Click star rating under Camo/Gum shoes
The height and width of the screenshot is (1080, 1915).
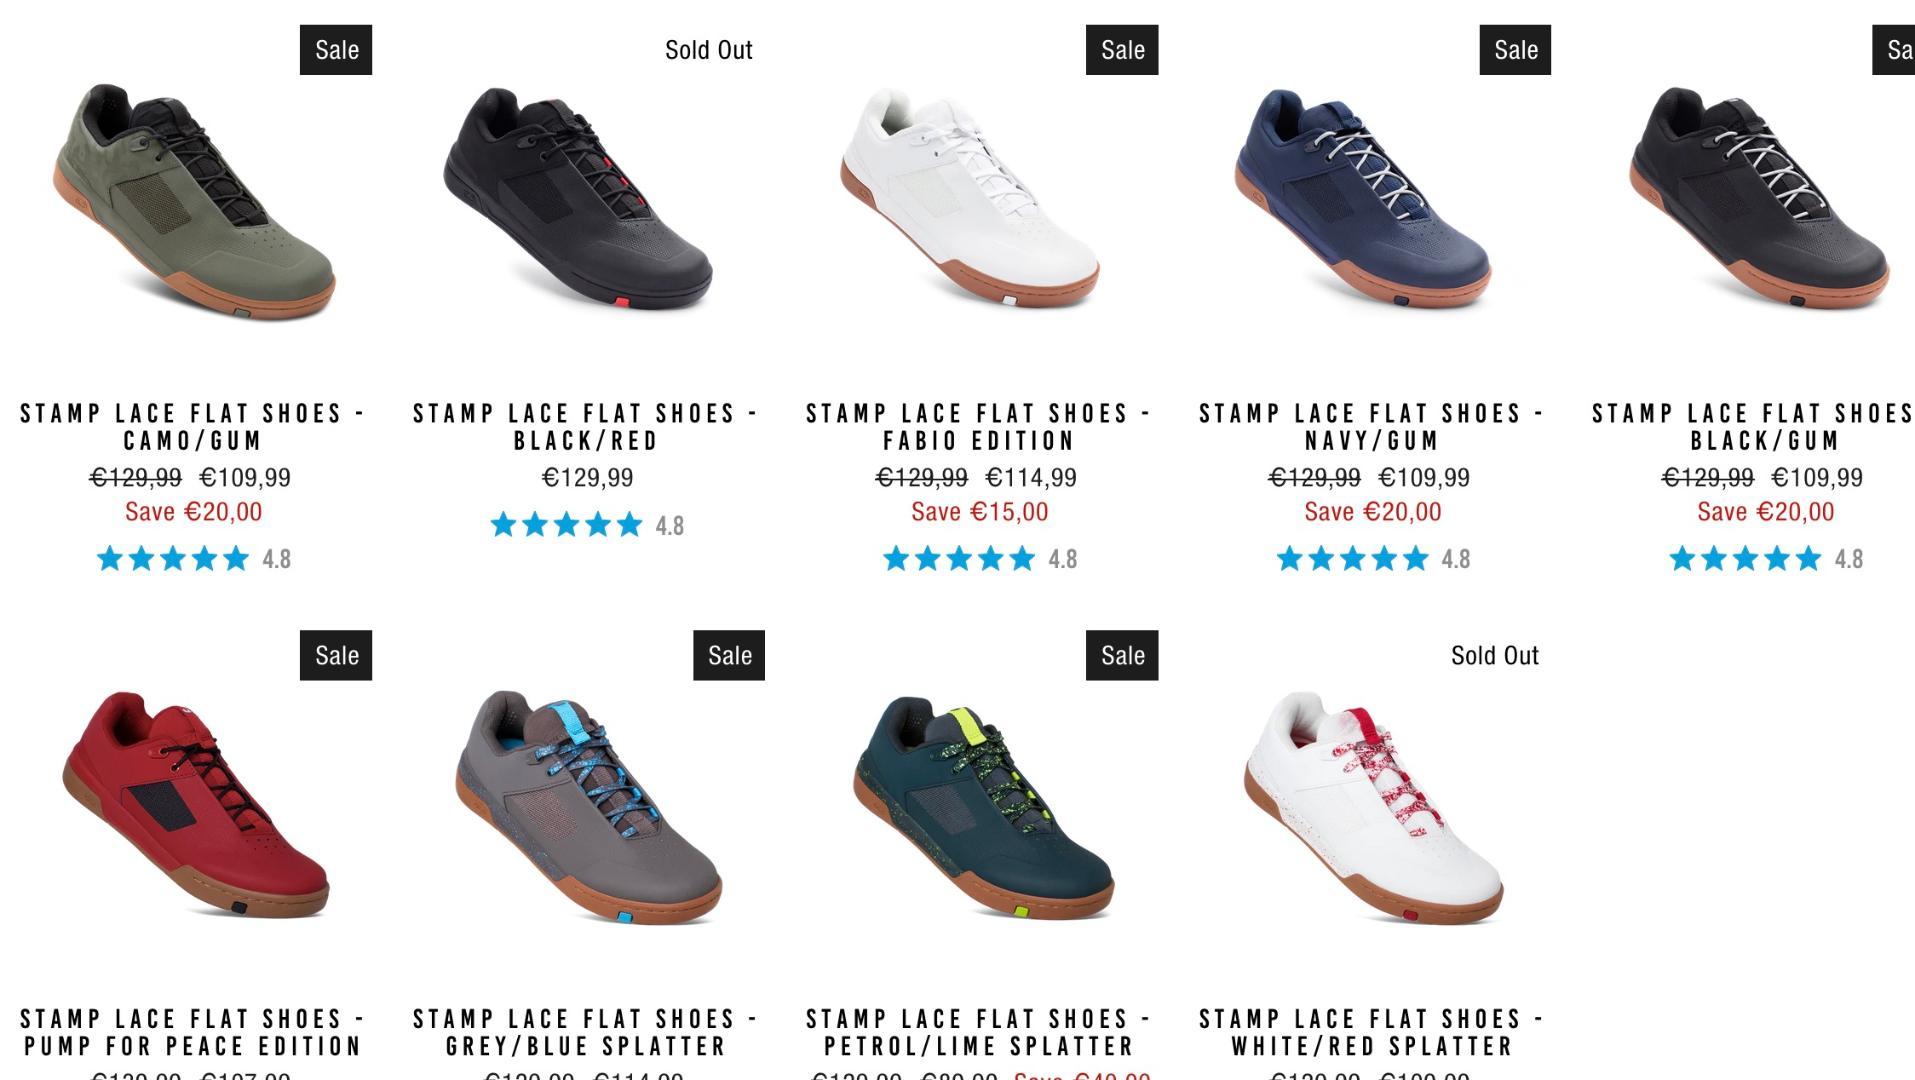pos(193,559)
